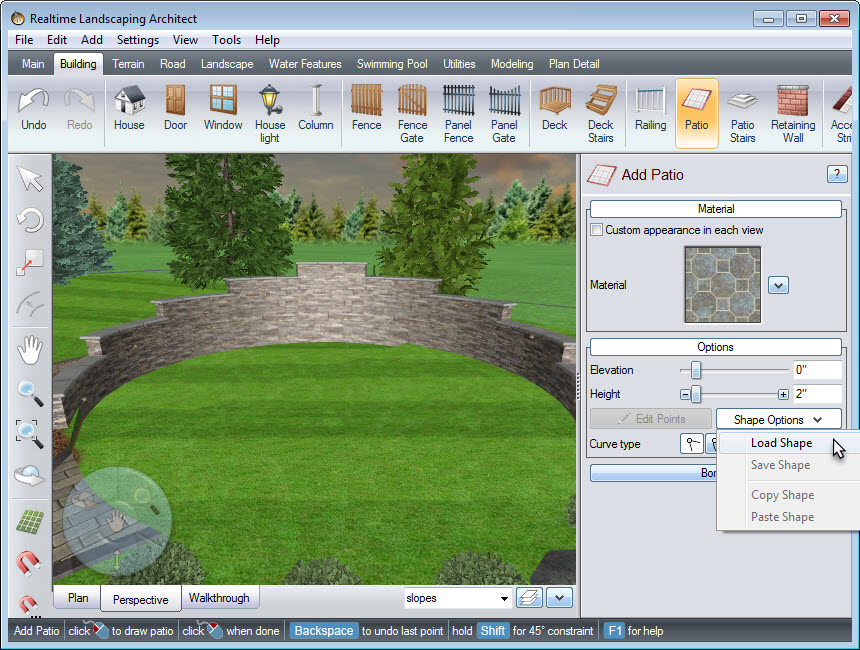The image size is (860, 650).
Task: Open the View menu
Action: pos(185,40)
